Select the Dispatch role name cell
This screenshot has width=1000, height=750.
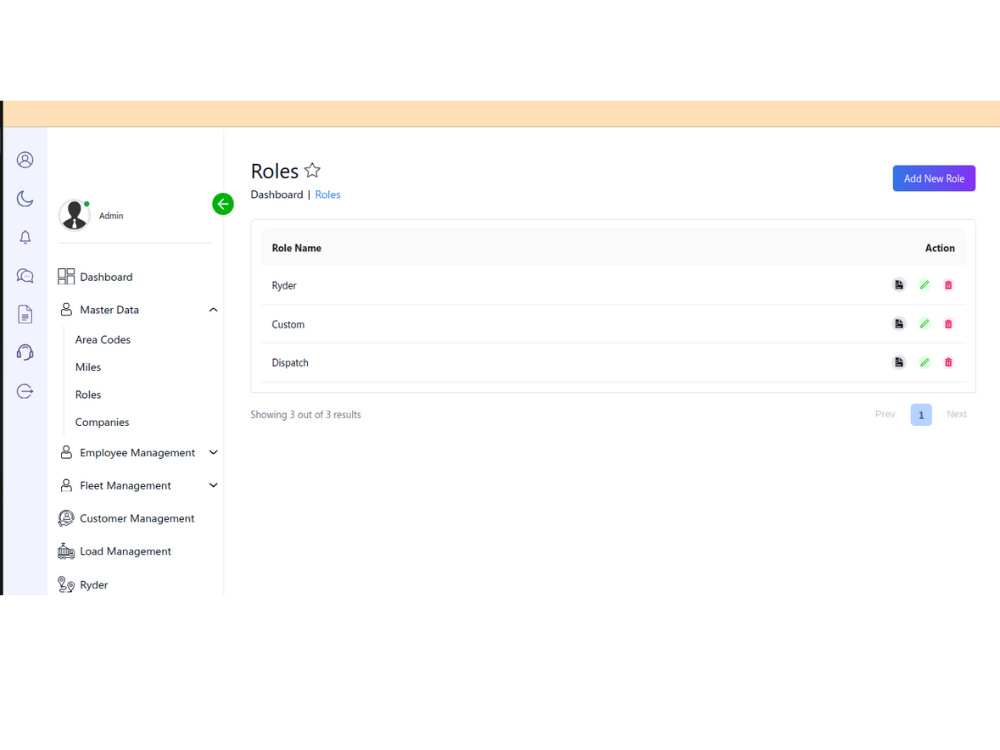pos(290,363)
